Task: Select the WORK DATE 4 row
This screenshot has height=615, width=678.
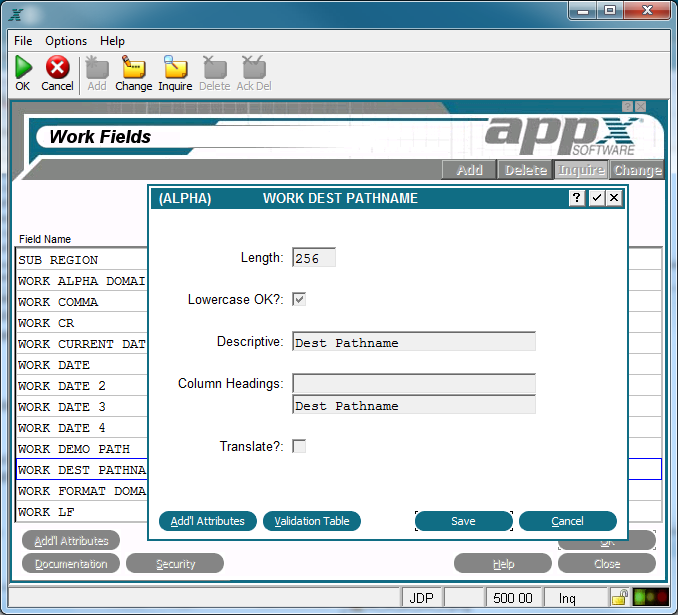Action: [x=82, y=428]
